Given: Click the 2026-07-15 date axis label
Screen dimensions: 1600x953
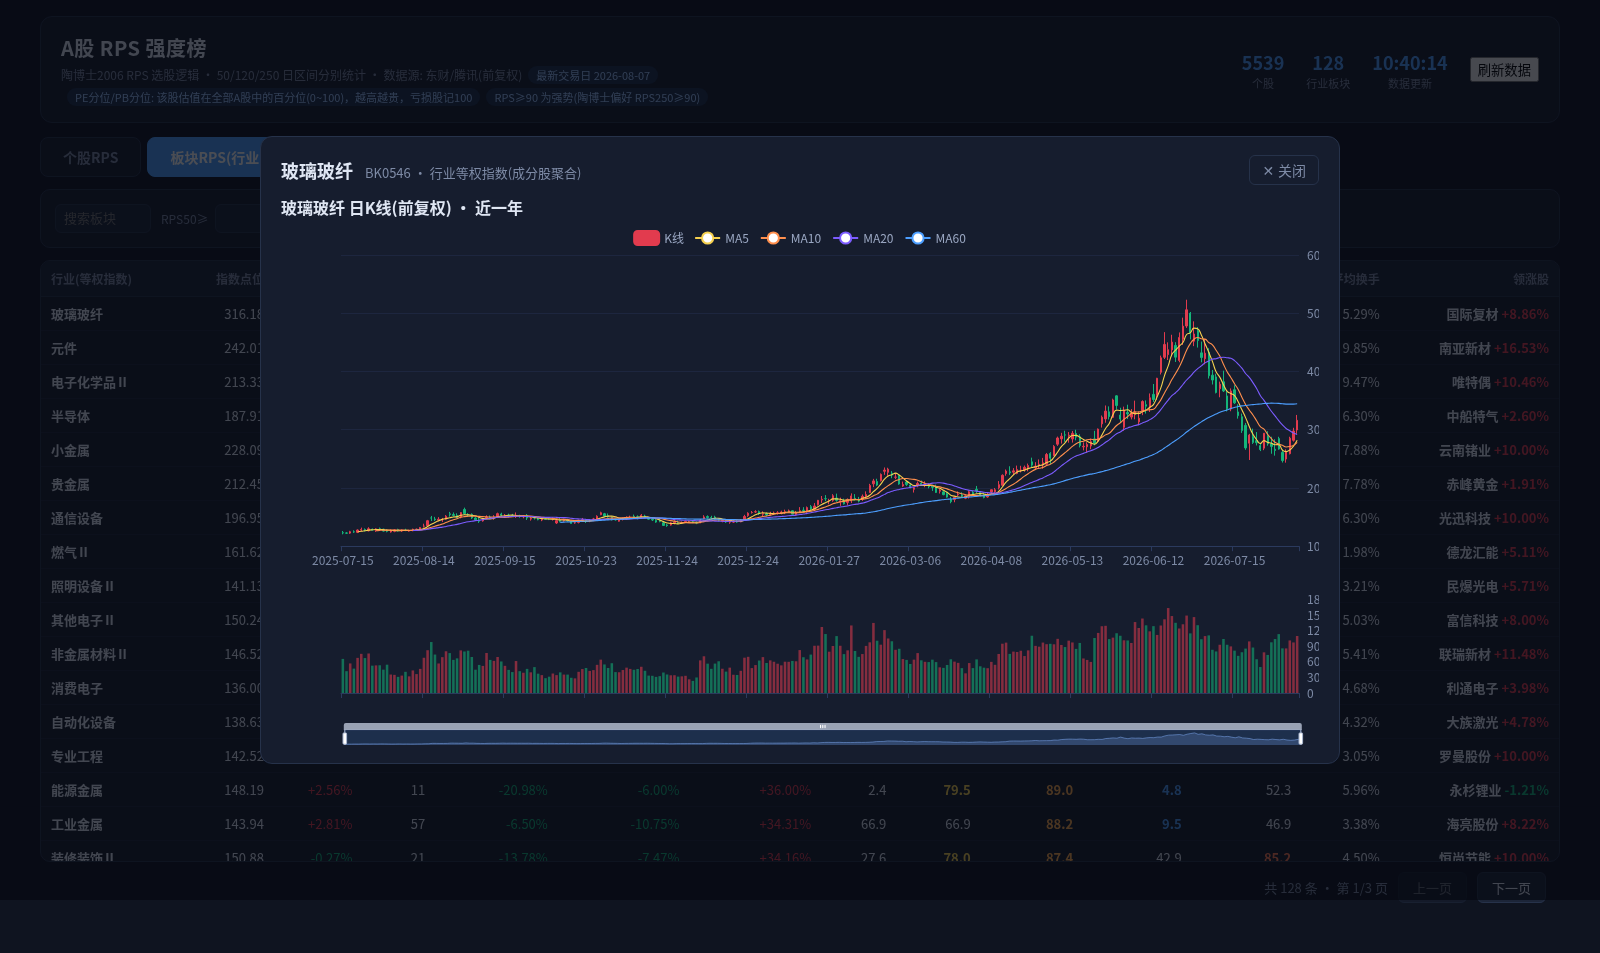Looking at the screenshot, I should coord(1234,561).
